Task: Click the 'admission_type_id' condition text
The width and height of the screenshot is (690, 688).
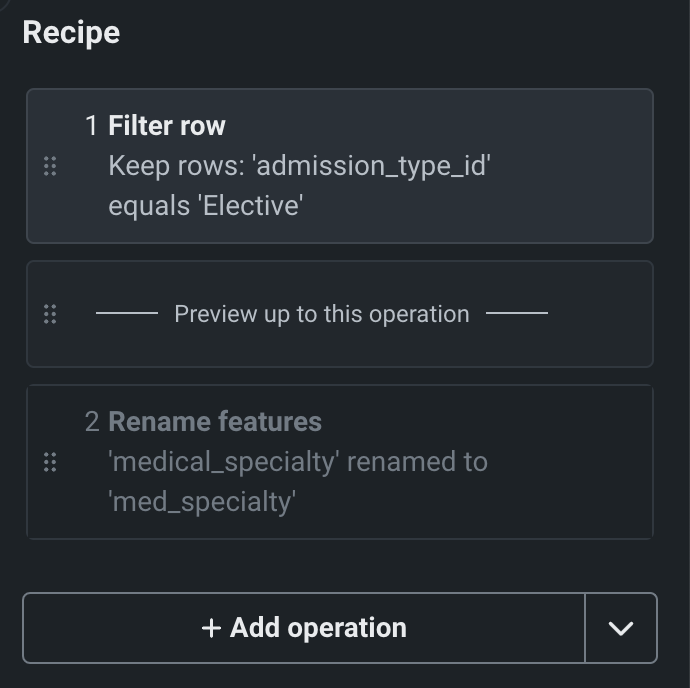Action: 298,166
